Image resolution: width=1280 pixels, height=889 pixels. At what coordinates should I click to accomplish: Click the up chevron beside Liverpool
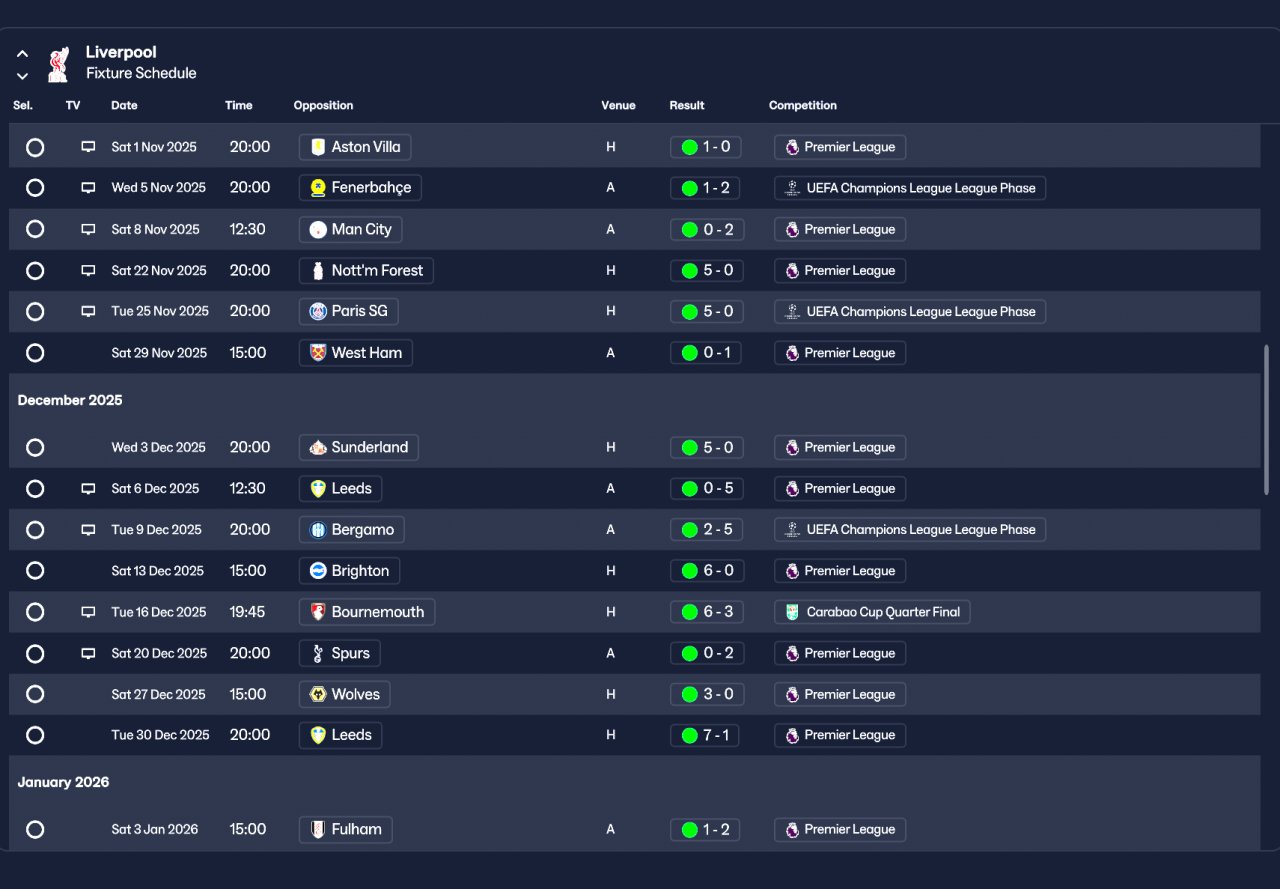pyautogui.click(x=22, y=54)
